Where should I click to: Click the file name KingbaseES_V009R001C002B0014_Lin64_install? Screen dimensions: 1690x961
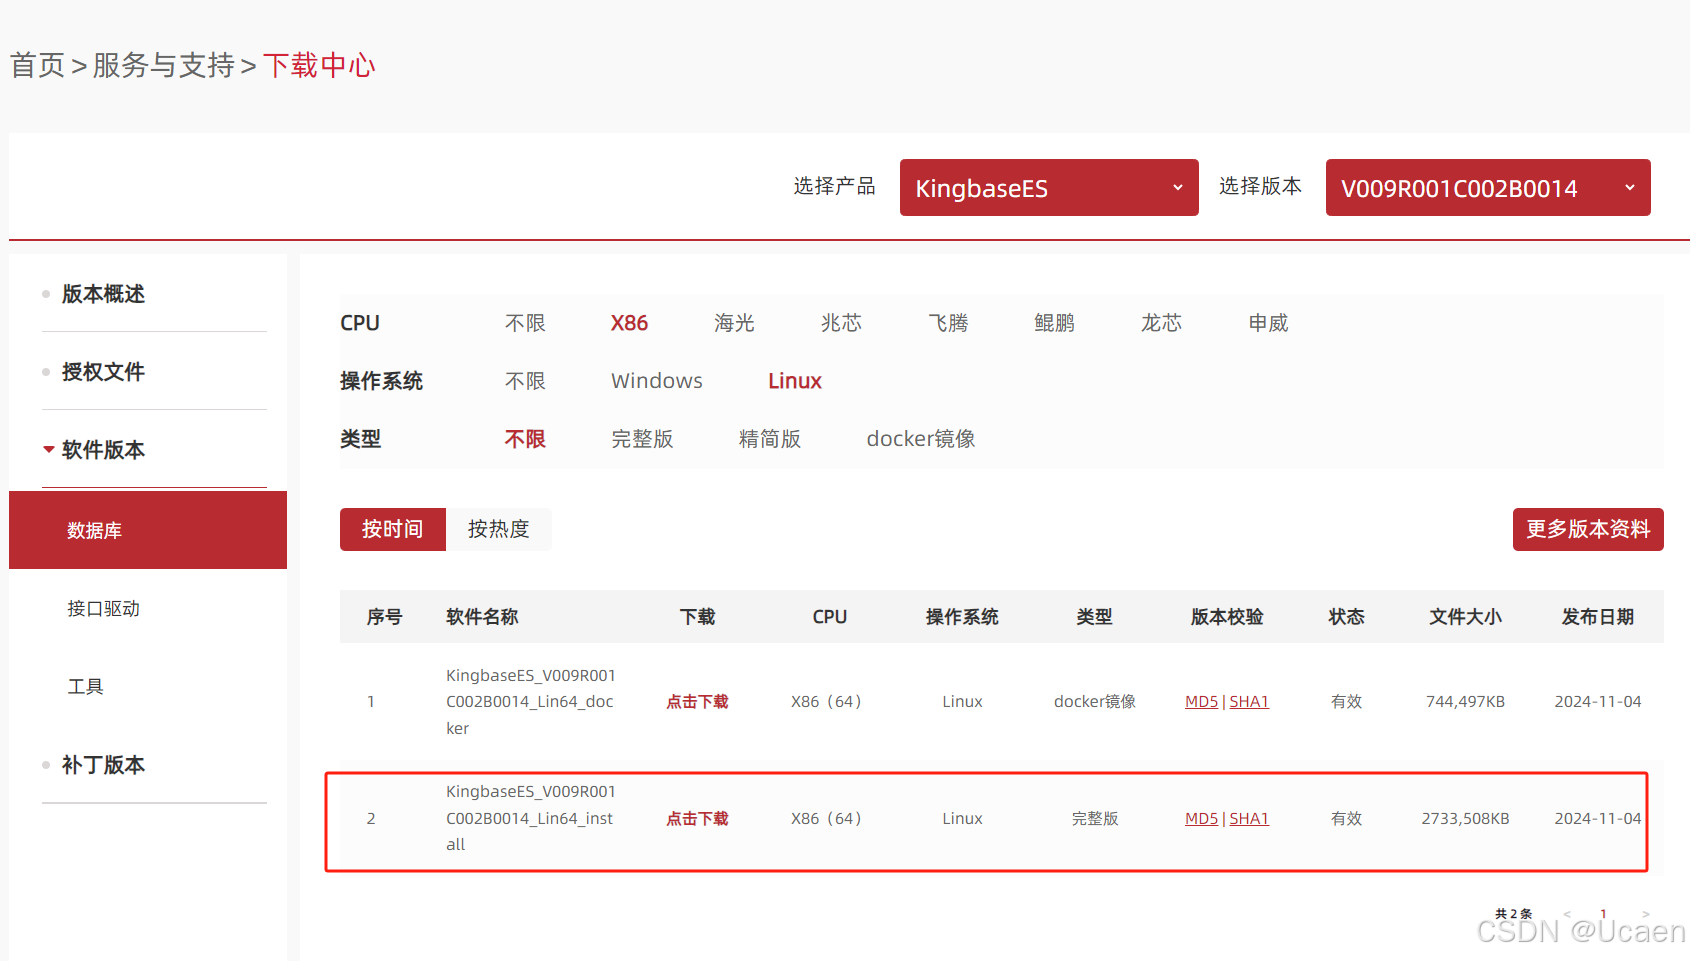531,818
